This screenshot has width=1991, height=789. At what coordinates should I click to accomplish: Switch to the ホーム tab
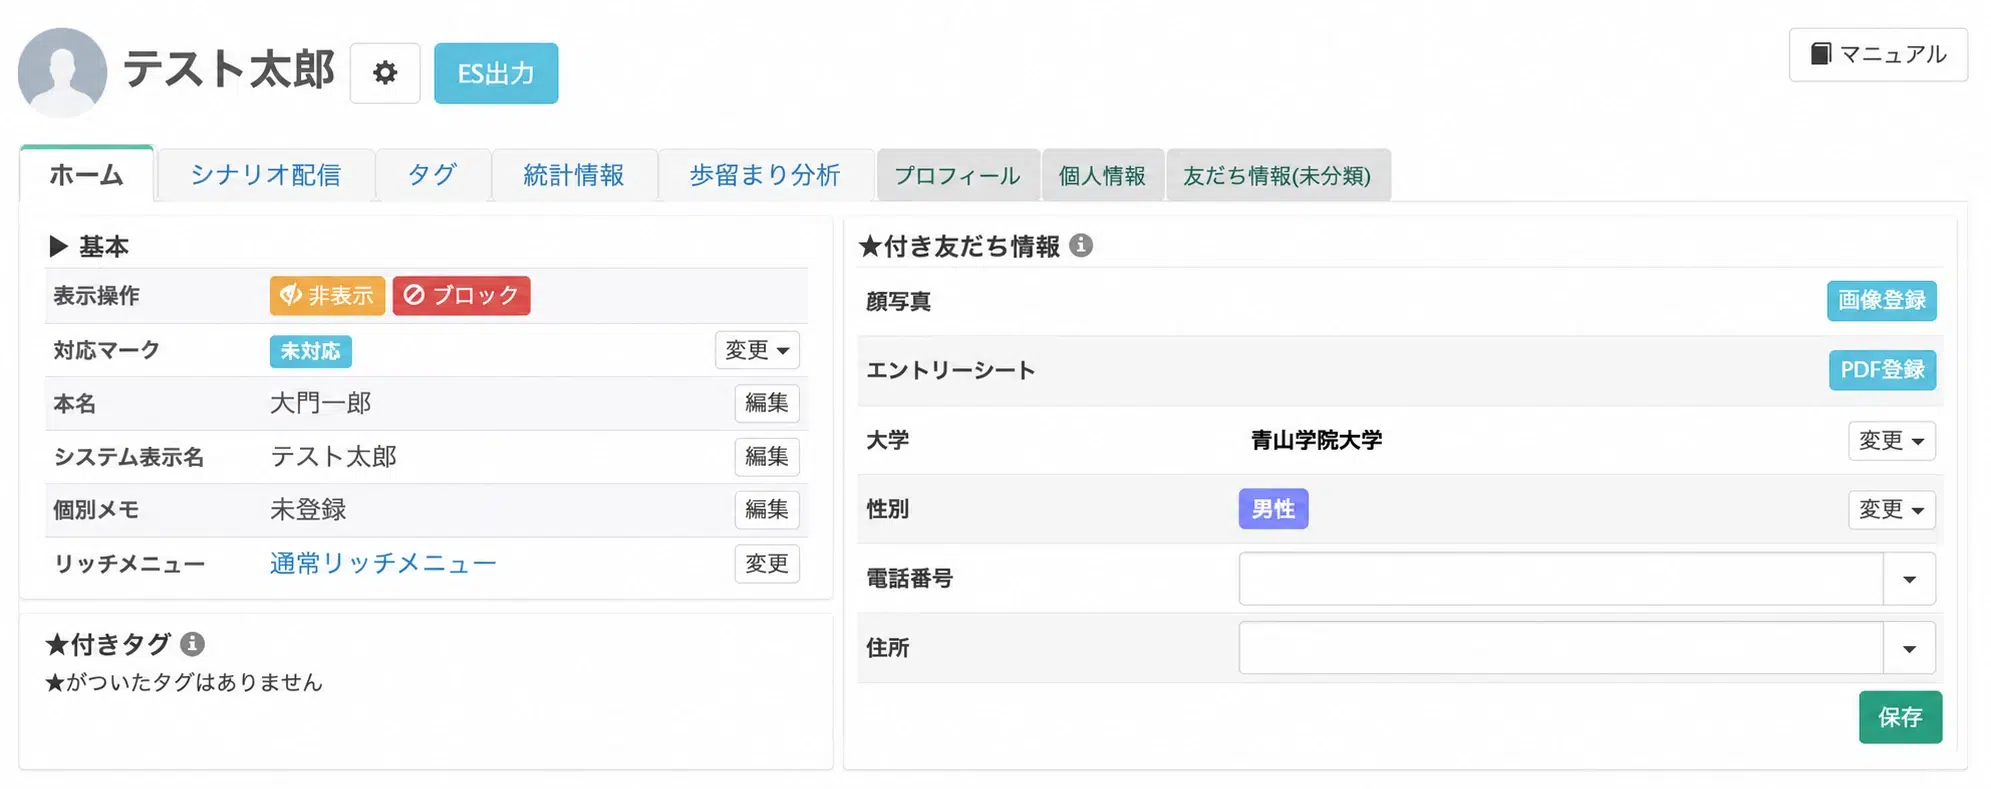[x=87, y=175]
